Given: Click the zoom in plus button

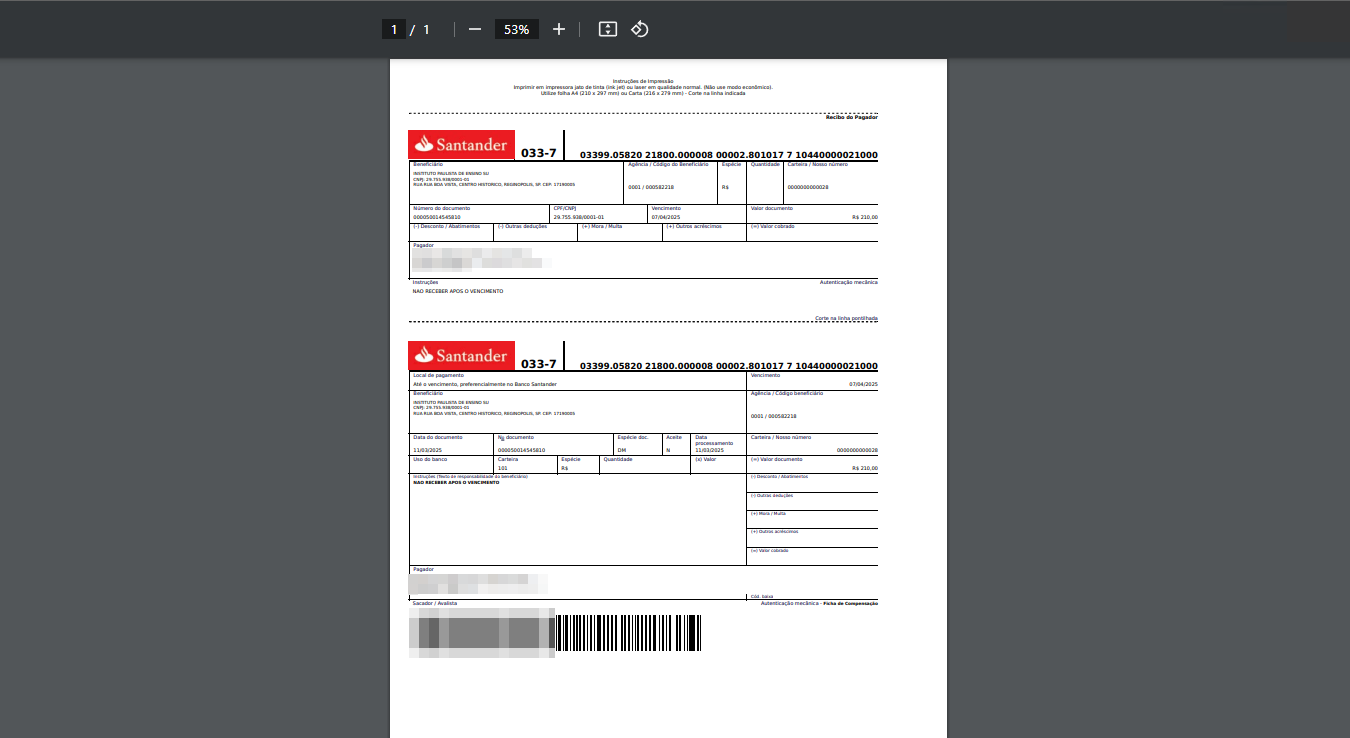Looking at the screenshot, I should pyautogui.click(x=559, y=29).
